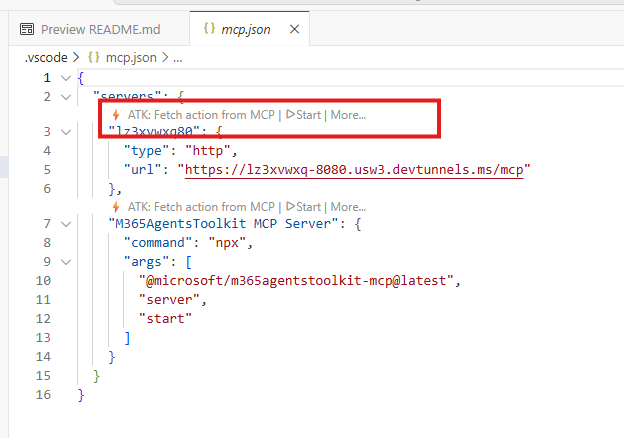
Task: Click More... code lens above M365AgentsToolkit server
Action: click(x=348, y=207)
